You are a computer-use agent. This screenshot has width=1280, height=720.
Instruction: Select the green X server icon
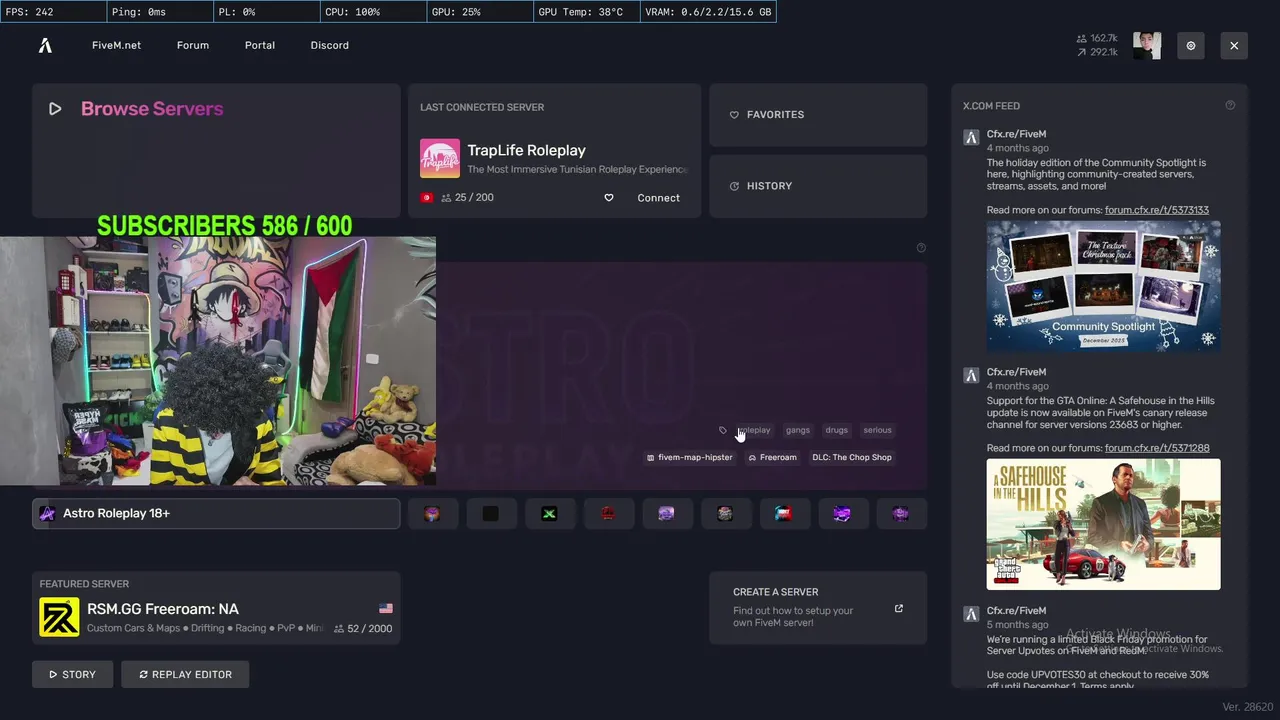click(549, 513)
